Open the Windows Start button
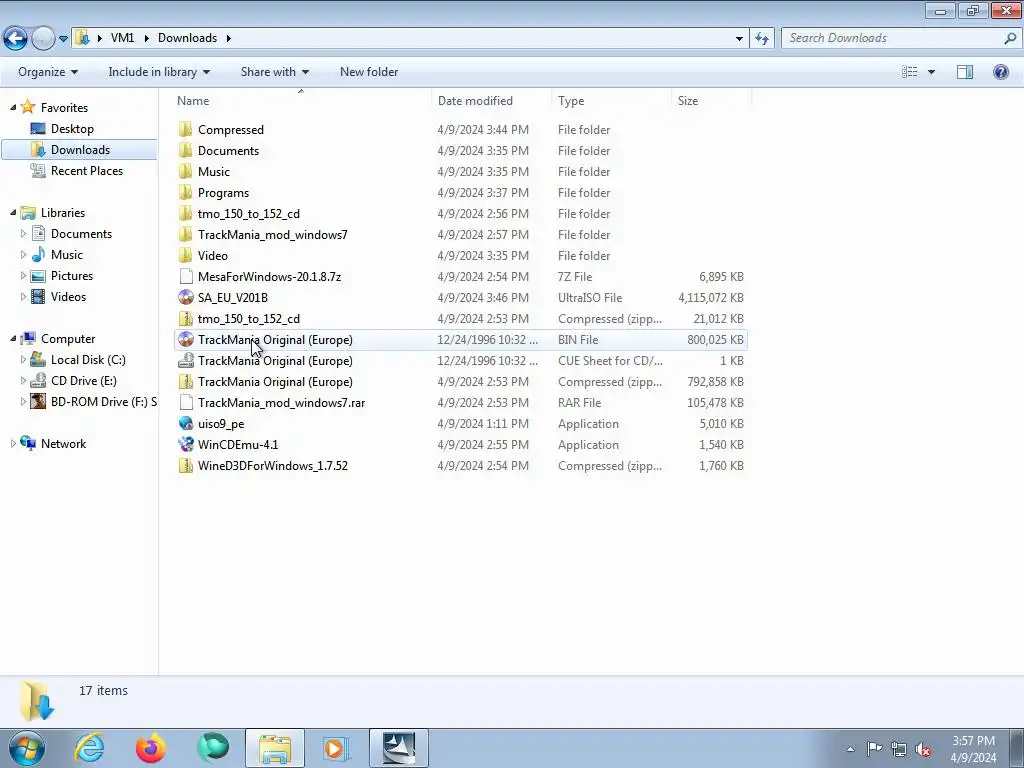This screenshot has height=768, width=1024. pyautogui.click(x=27, y=748)
